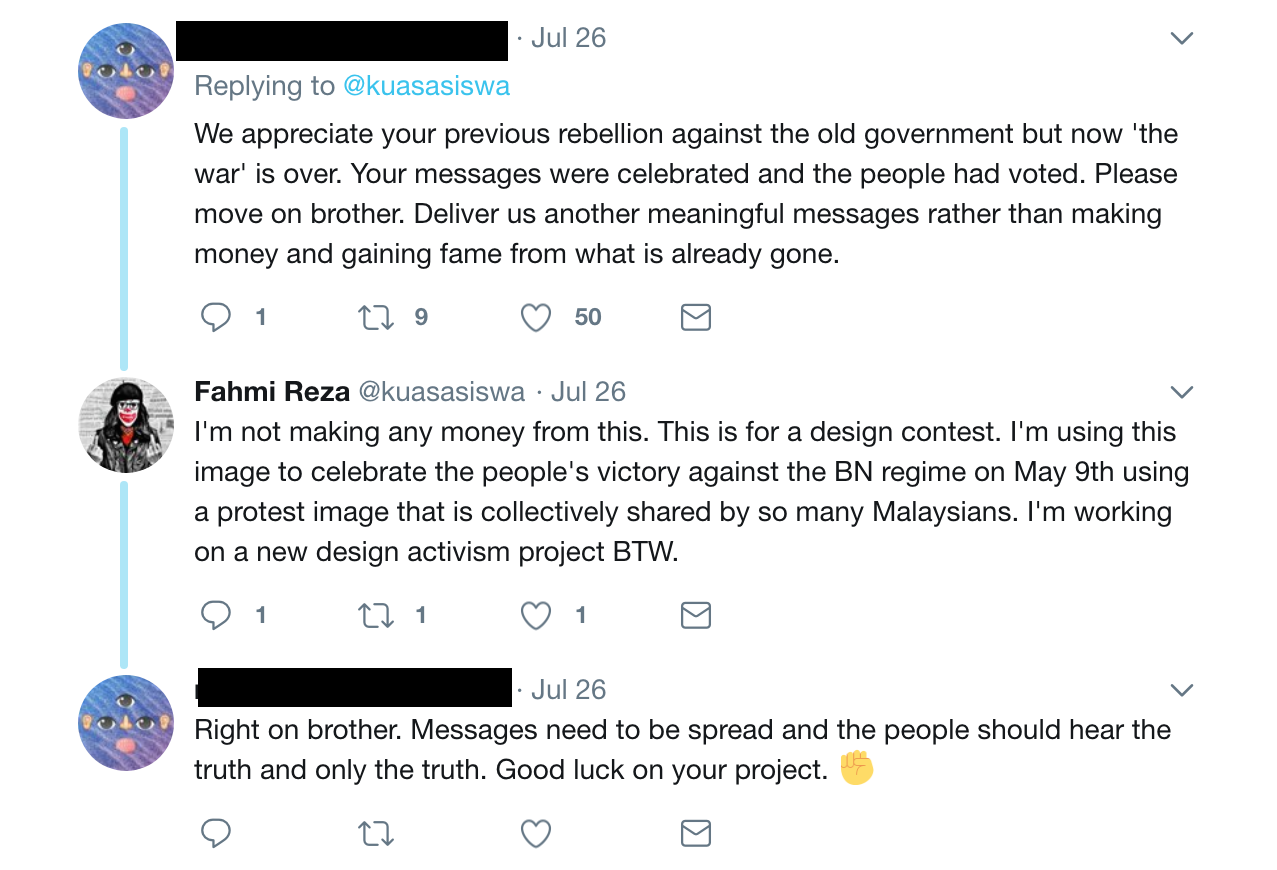Image resolution: width=1277 pixels, height=870 pixels.
Task: Reply to Fahmi Reza's tweet
Action: click(216, 616)
